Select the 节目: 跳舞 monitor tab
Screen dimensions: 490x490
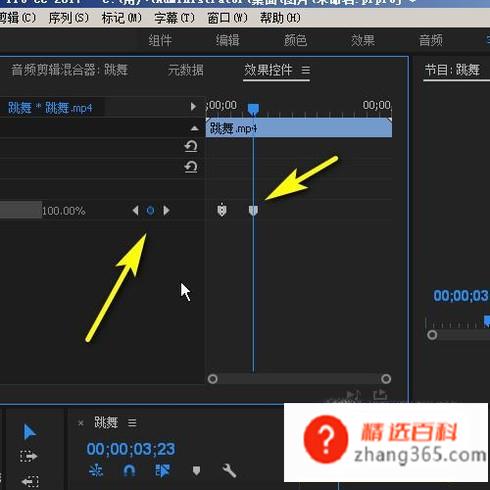[452, 70]
